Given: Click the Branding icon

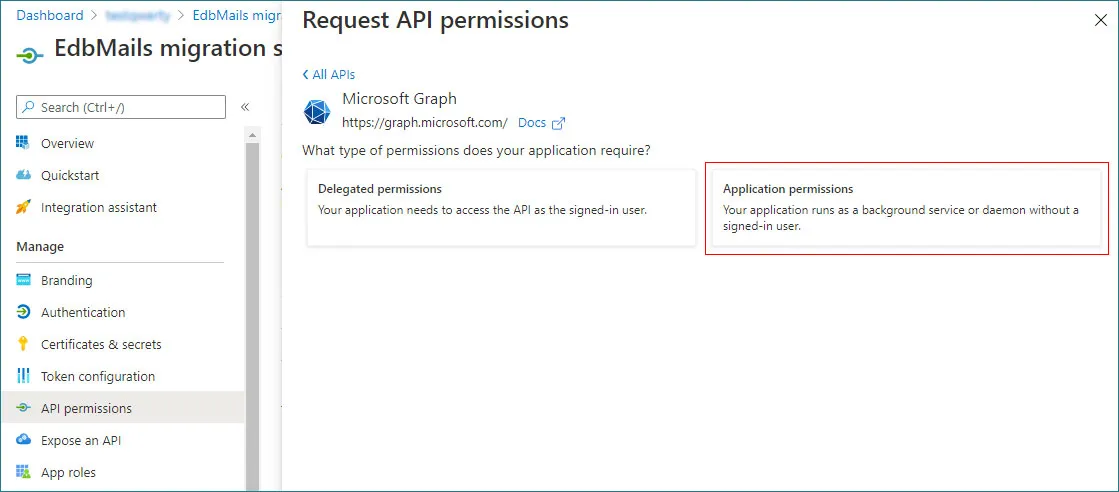Looking at the screenshot, I should tap(24, 280).
